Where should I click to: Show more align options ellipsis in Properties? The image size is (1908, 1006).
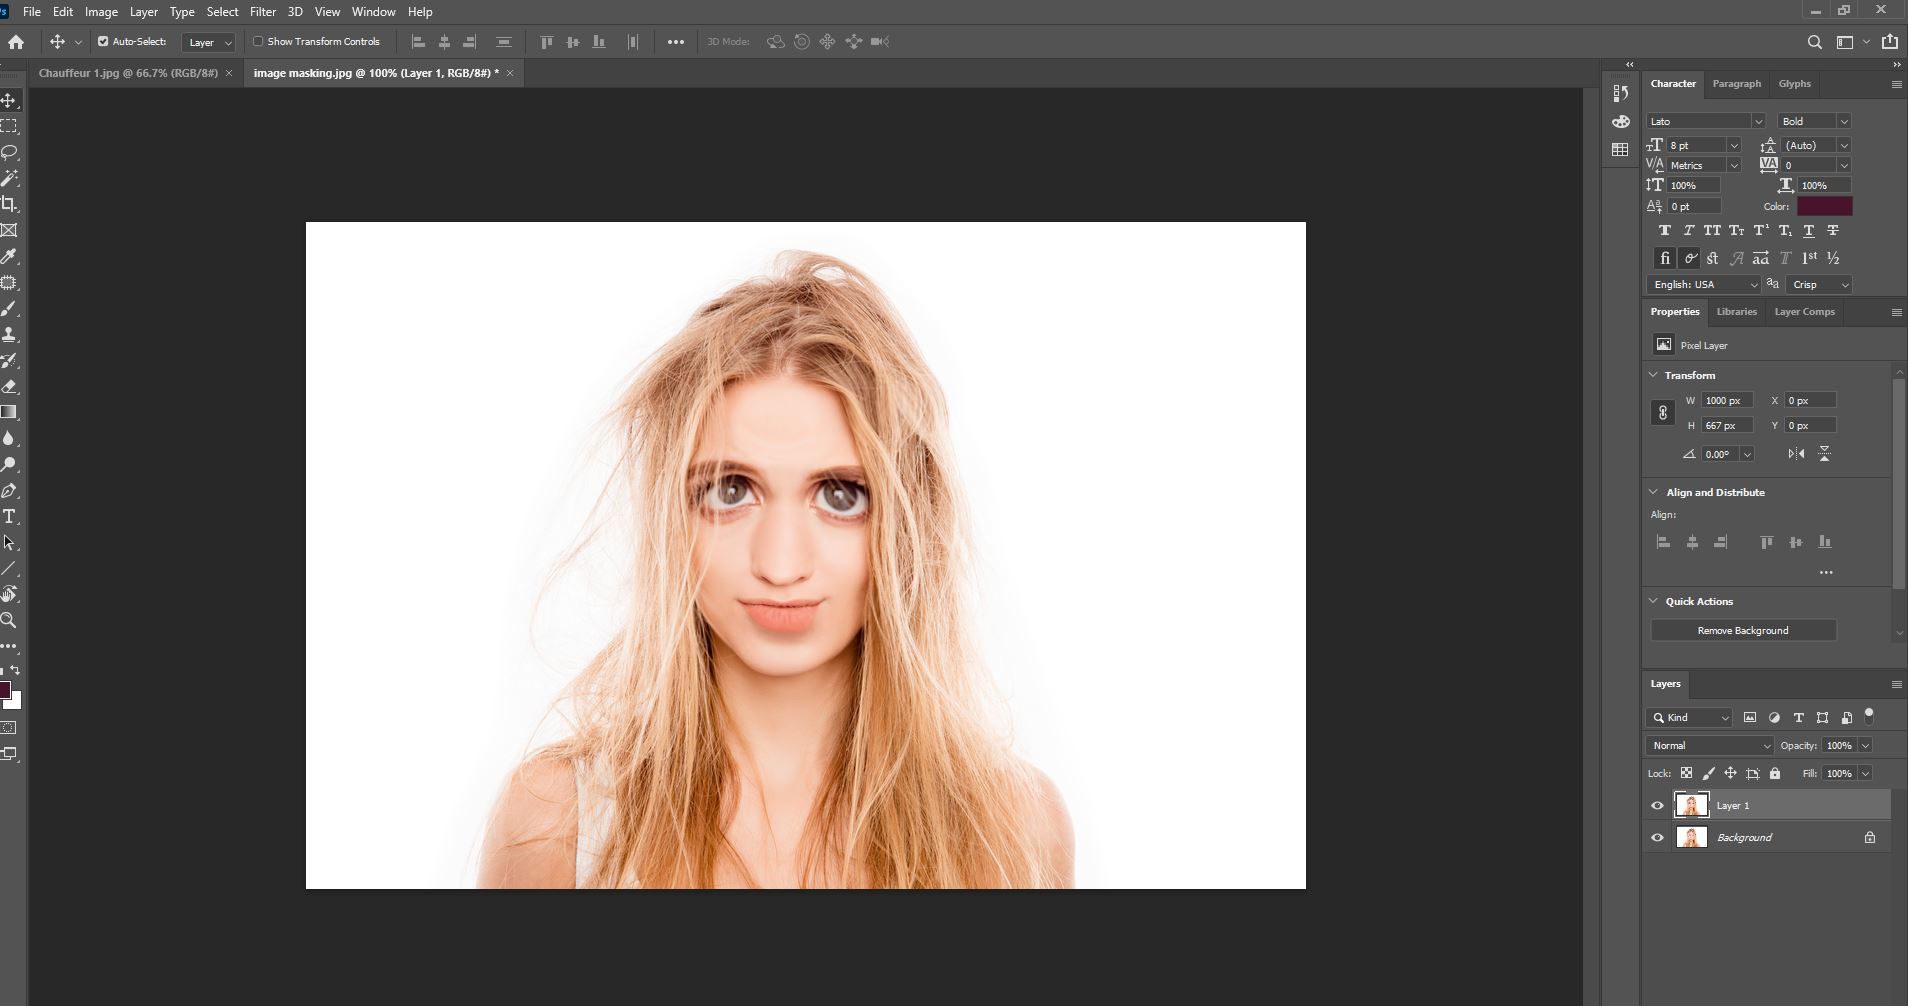(1826, 573)
